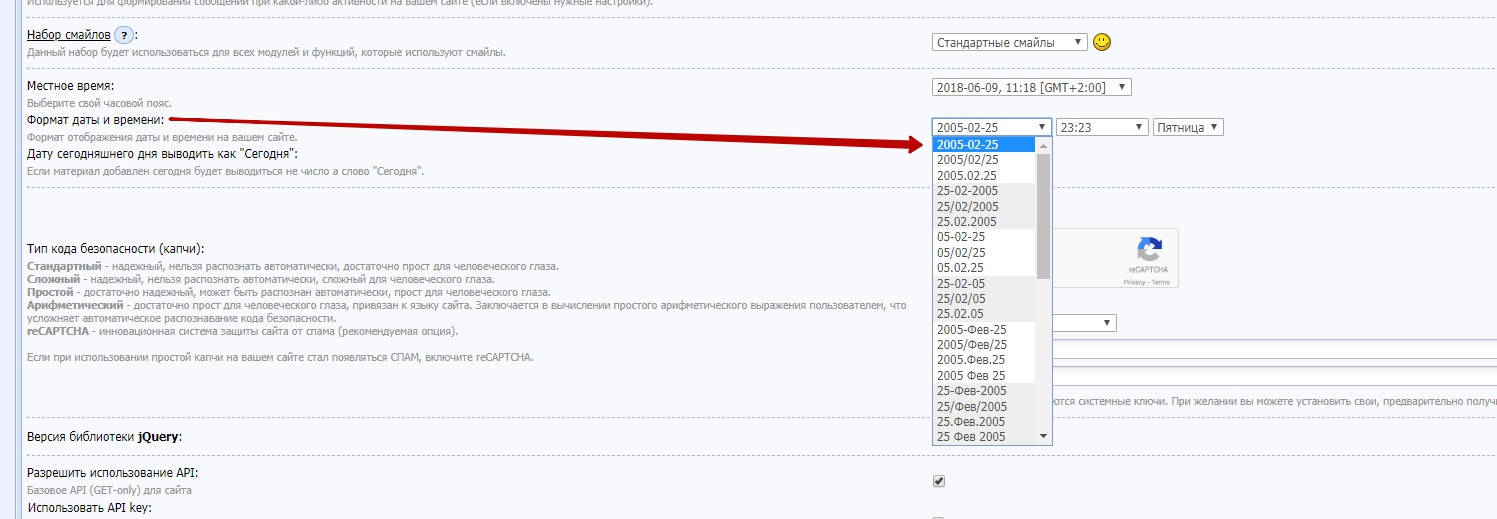Select the 25.02.2005 date format option
The height and width of the screenshot is (519, 1497).
click(967, 221)
